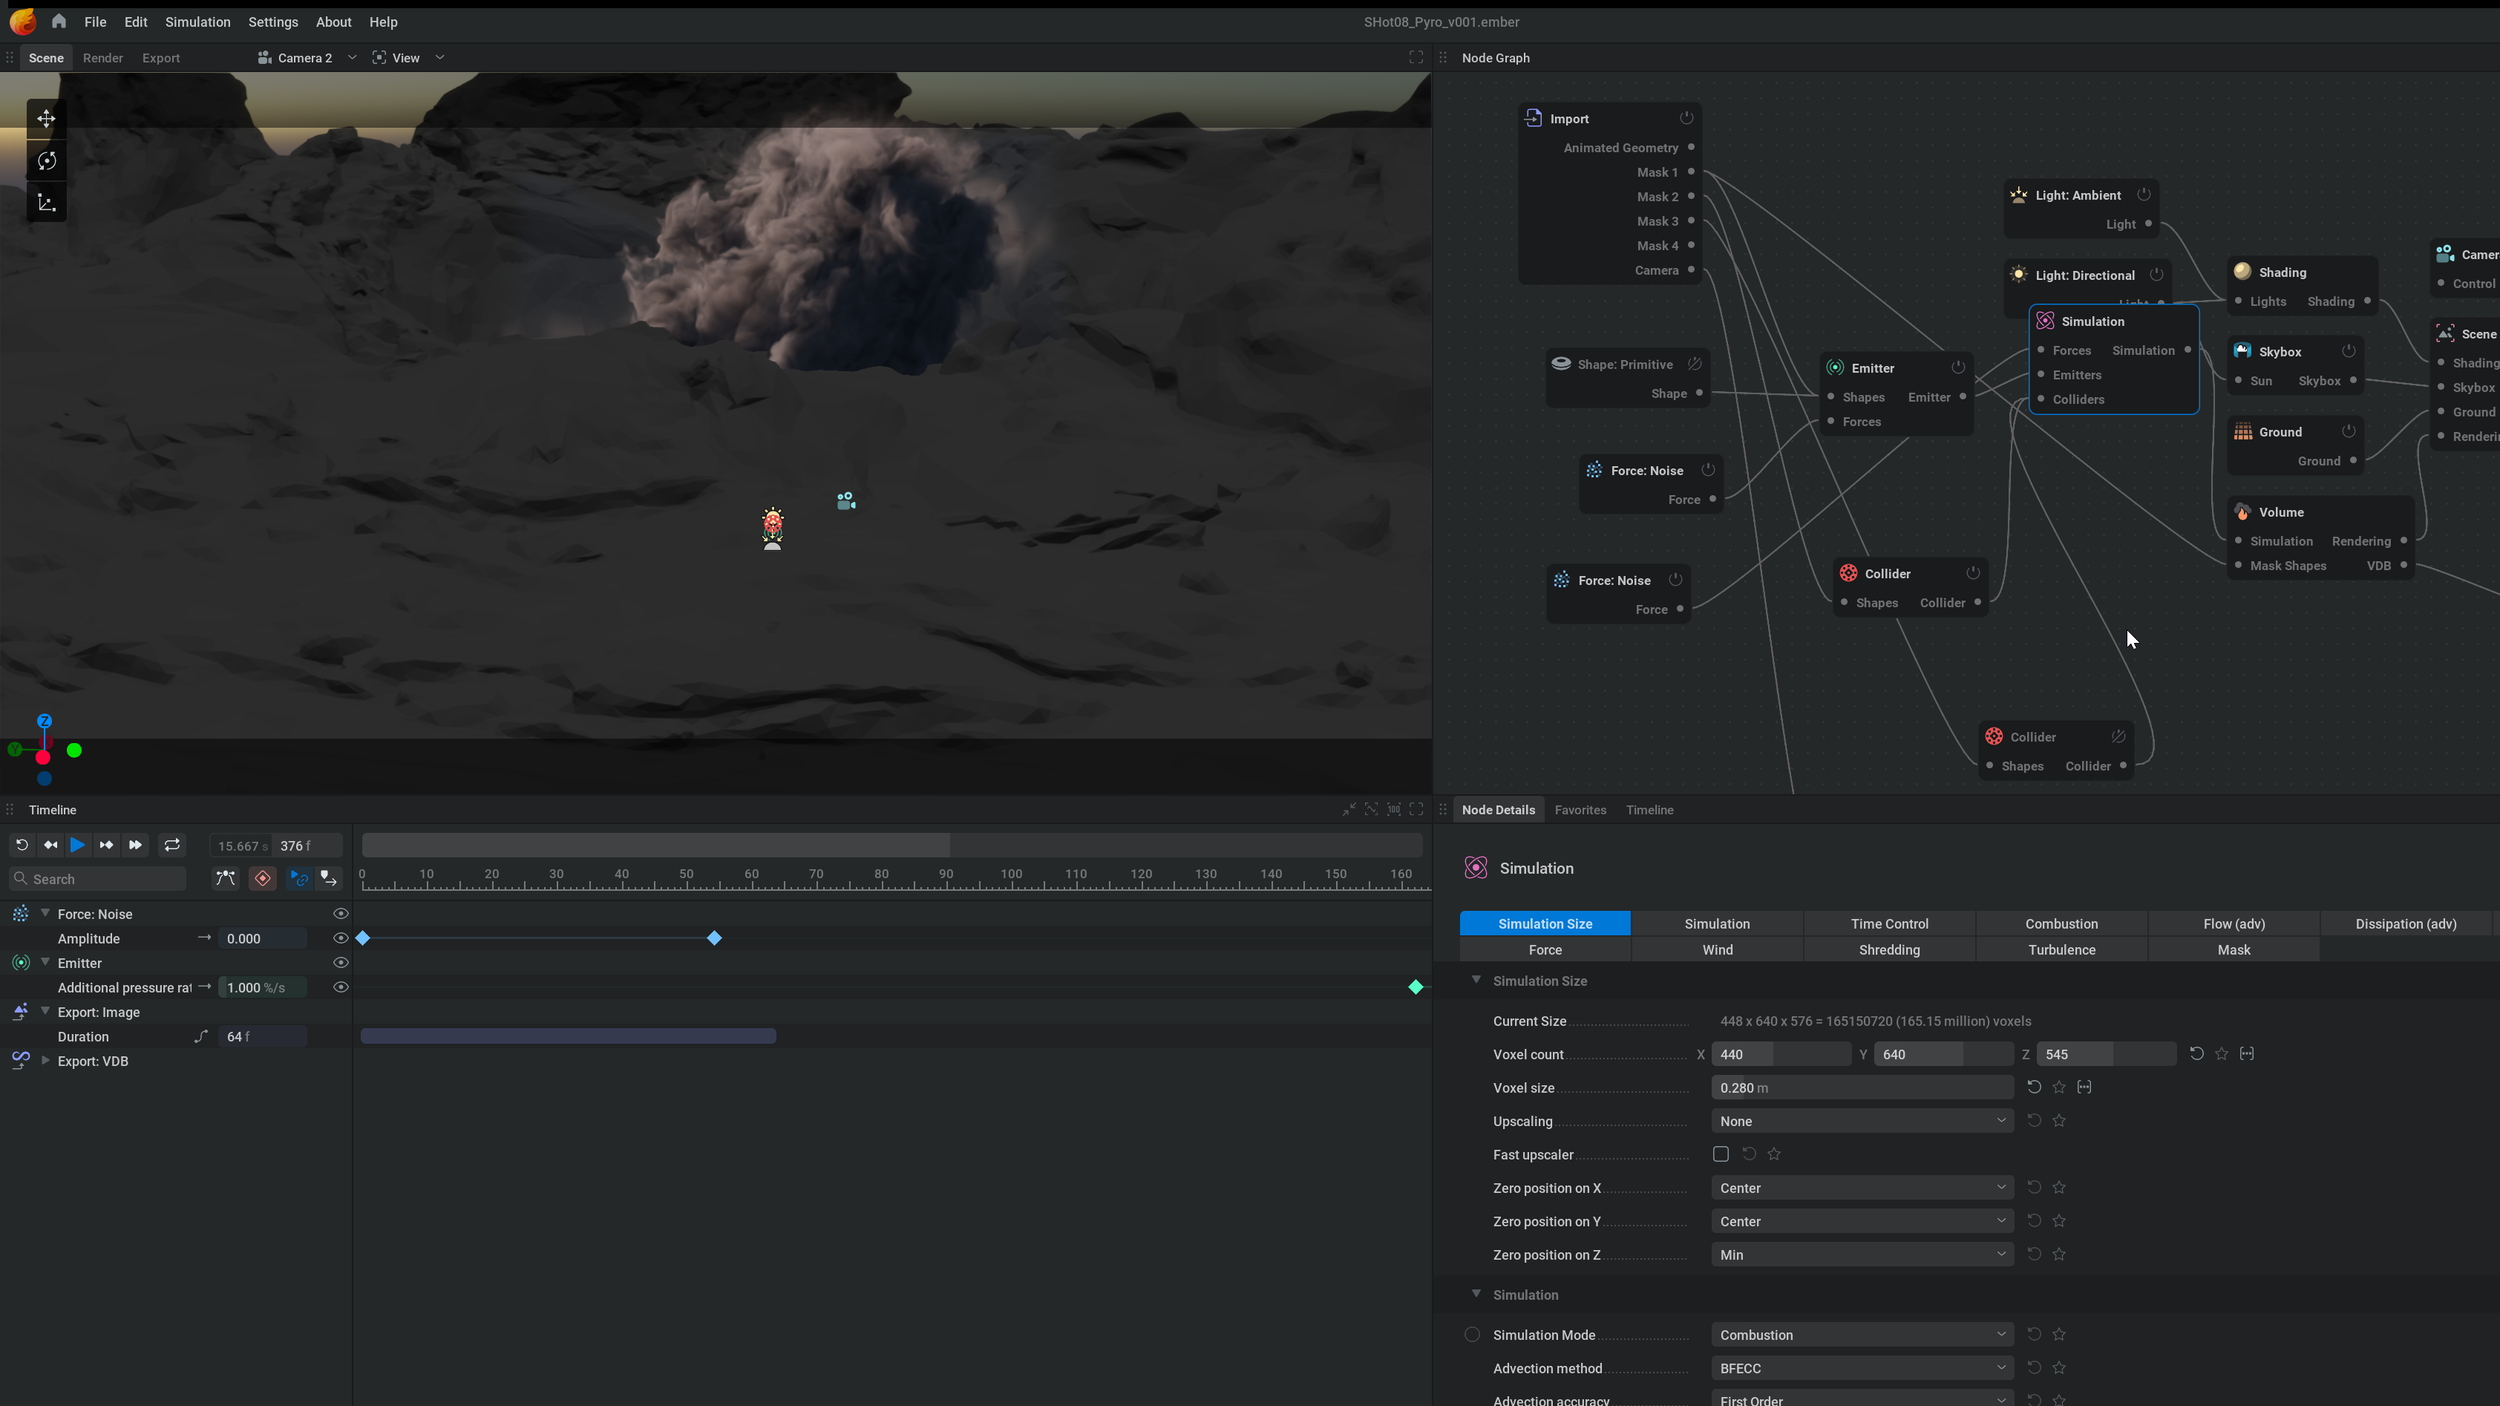Click the Emitter node icon
This screenshot has width=2500, height=1406.
click(x=1835, y=368)
